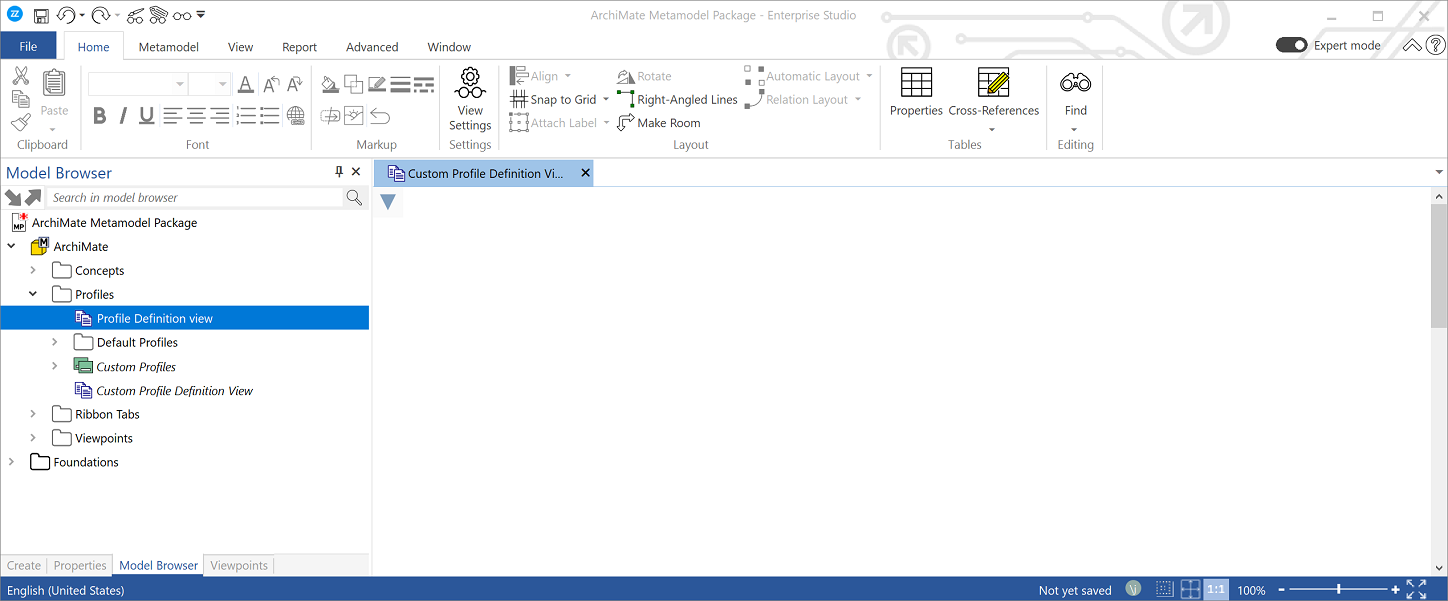This screenshot has height=601, width=1448.
Task: Click the zoom slider handle
Action: (1339, 590)
